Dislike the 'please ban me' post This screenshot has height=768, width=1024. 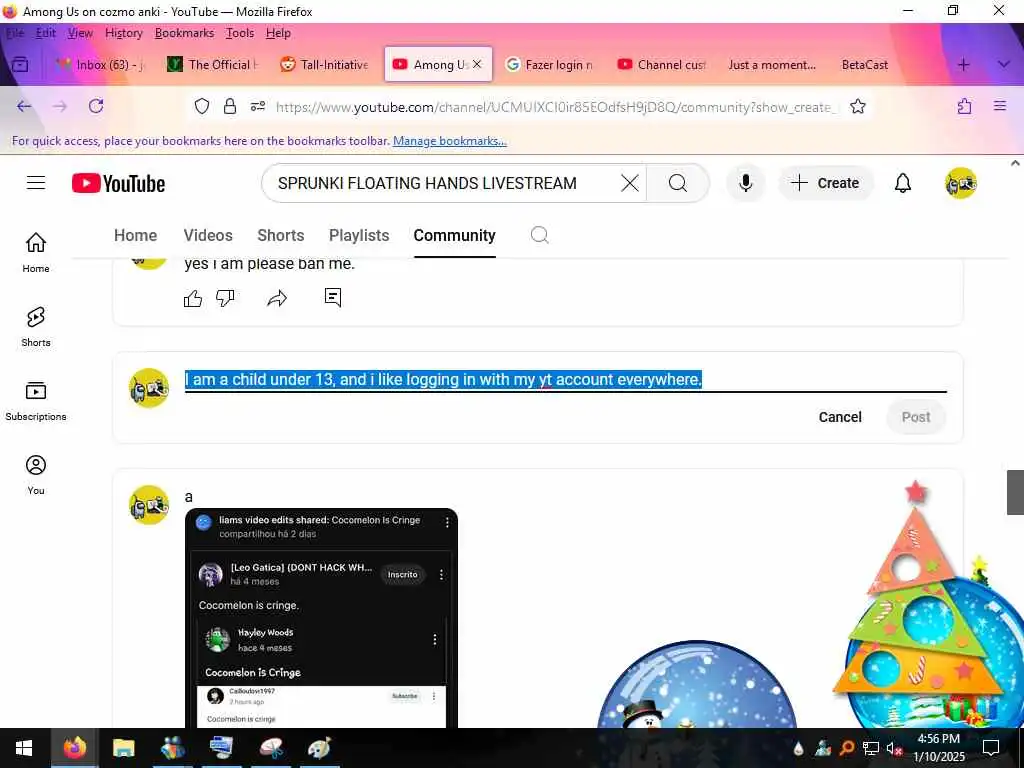coord(225,298)
